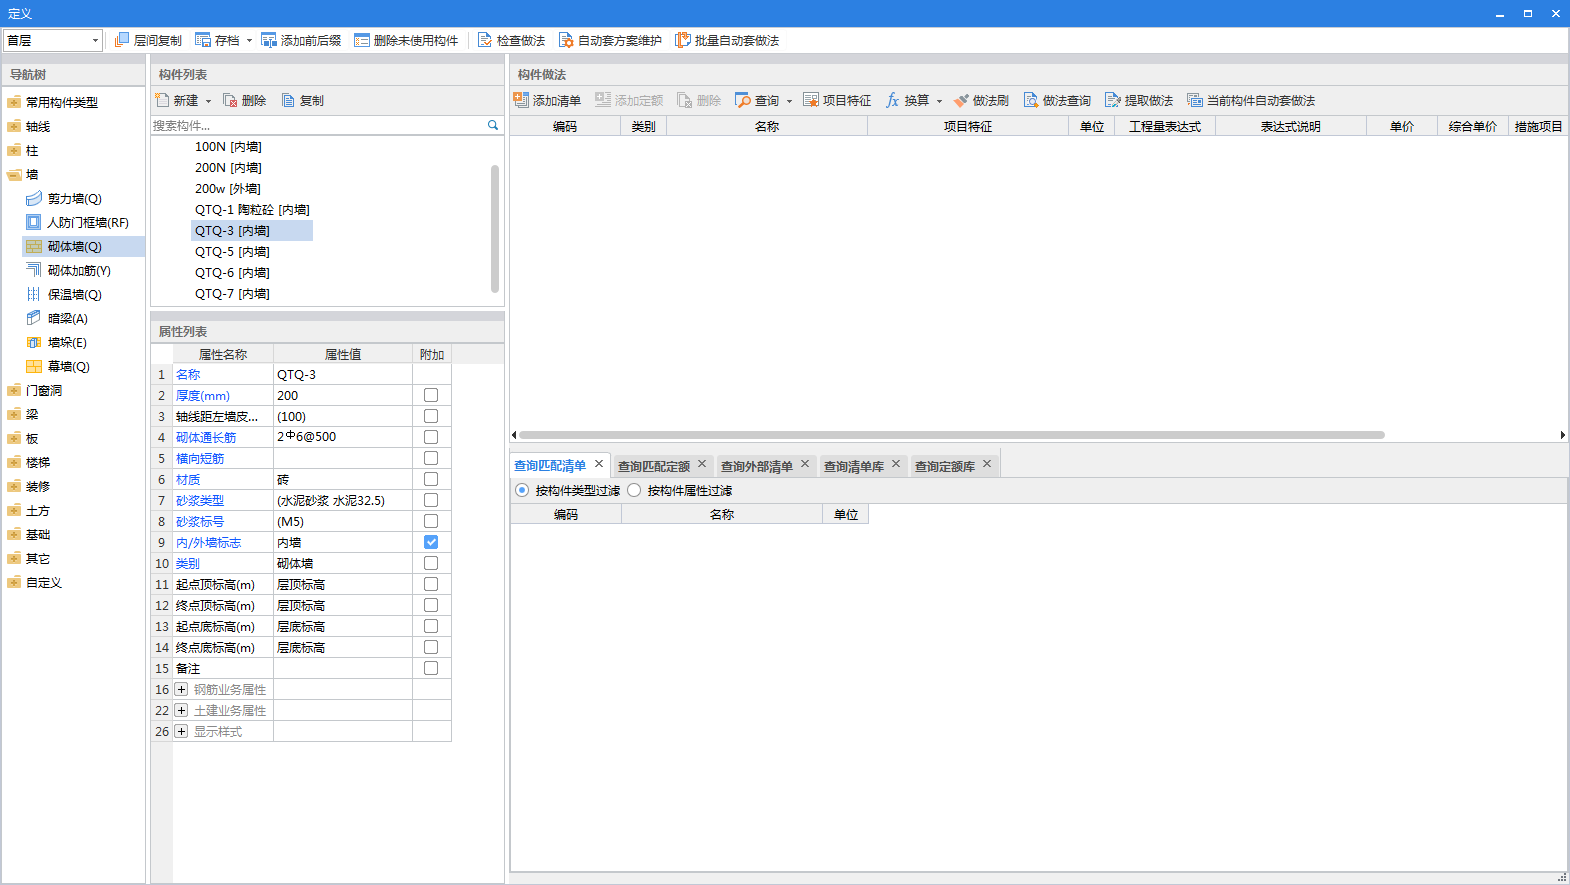Click the 检查做法 icon
This screenshot has height=885, width=1570.
coord(485,40)
